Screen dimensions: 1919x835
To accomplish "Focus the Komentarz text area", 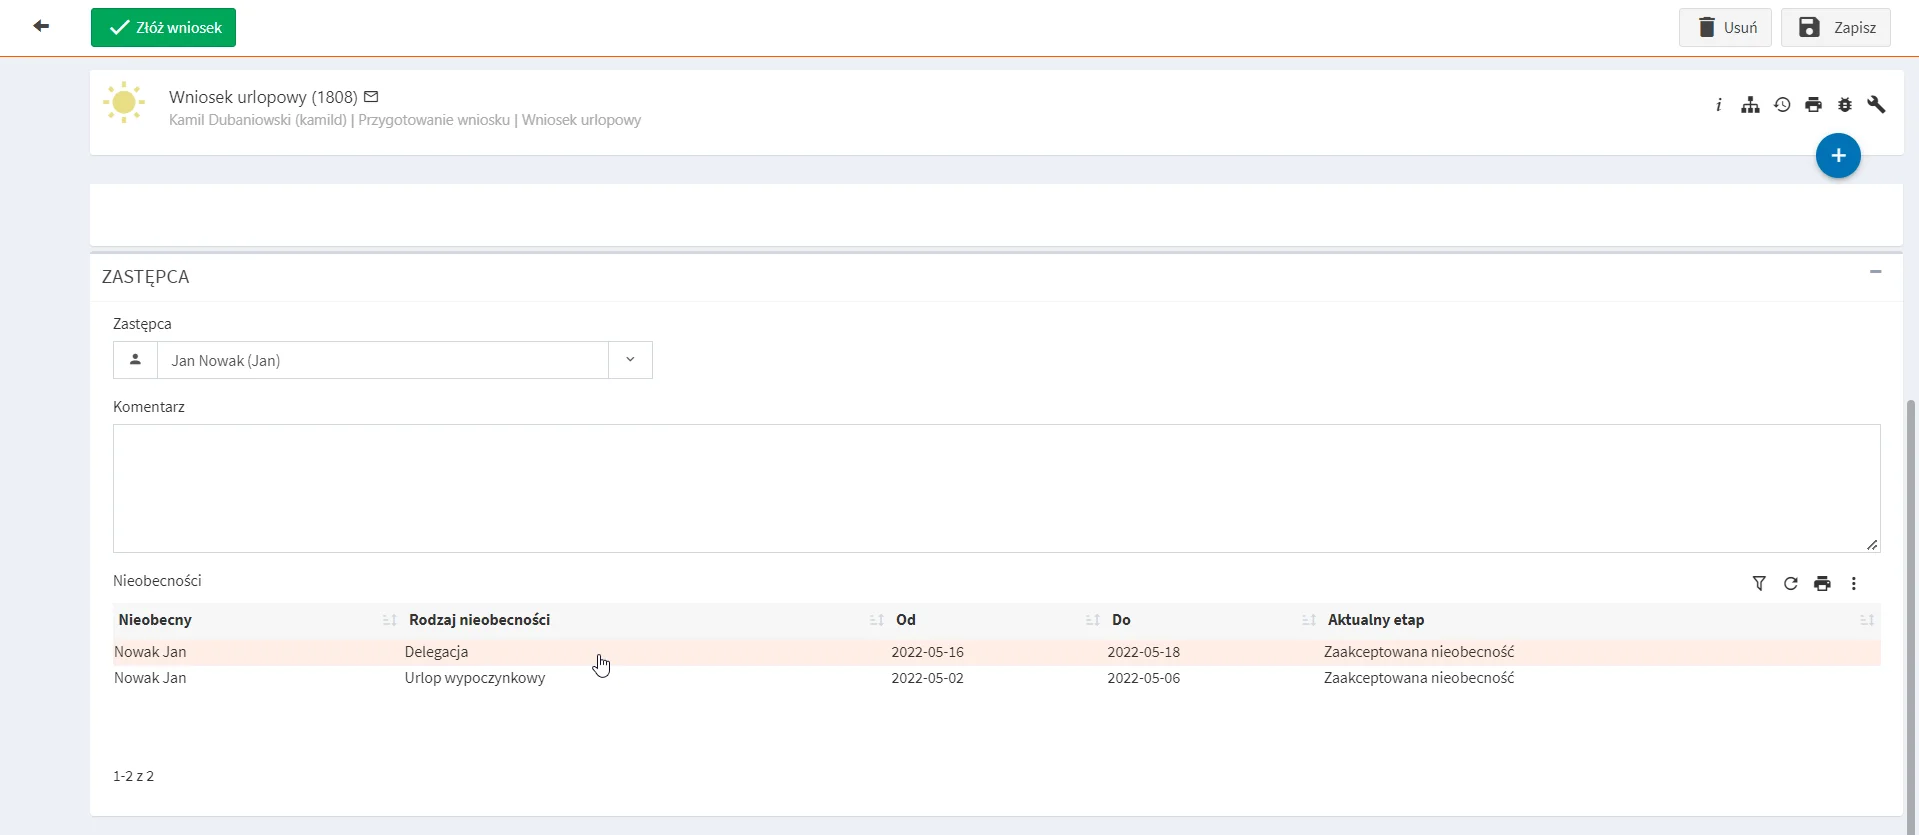I will coord(996,488).
